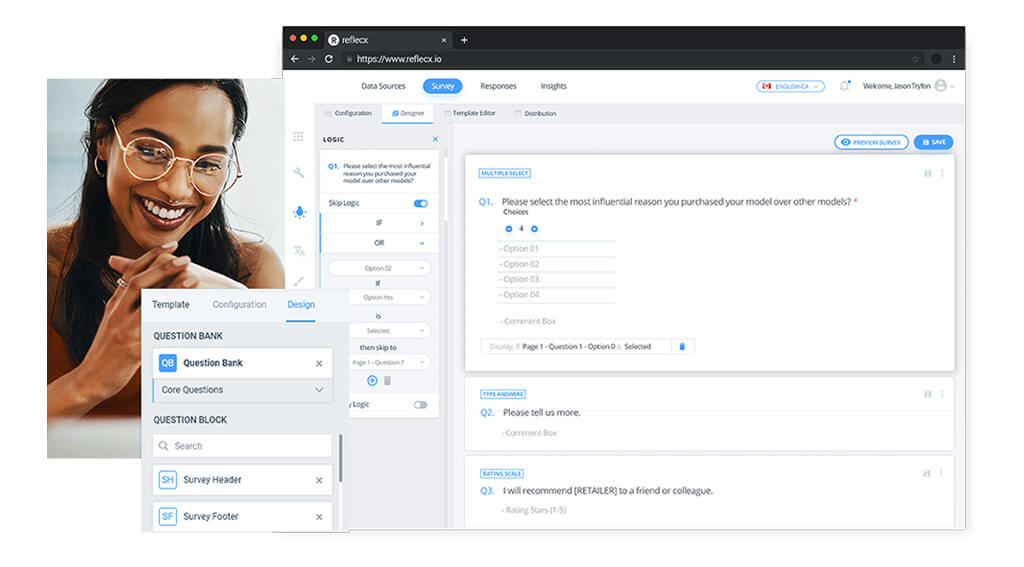
Task: Open the notifications bell
Action: [x=844, y=86]
